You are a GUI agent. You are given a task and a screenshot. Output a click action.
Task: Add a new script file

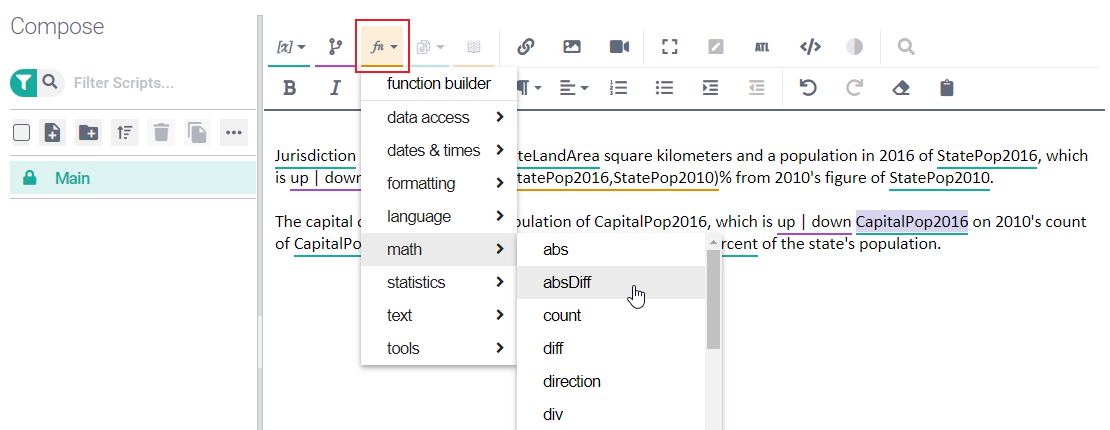point(53,132)
